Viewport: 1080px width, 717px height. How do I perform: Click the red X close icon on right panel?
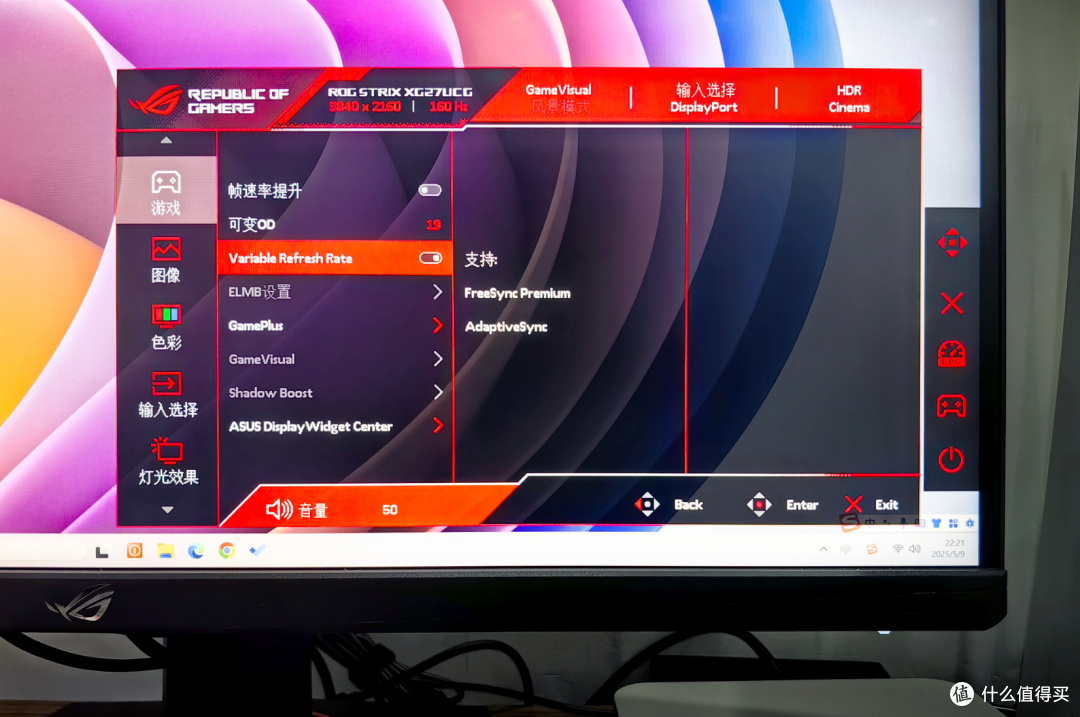(x=952, y=302)
